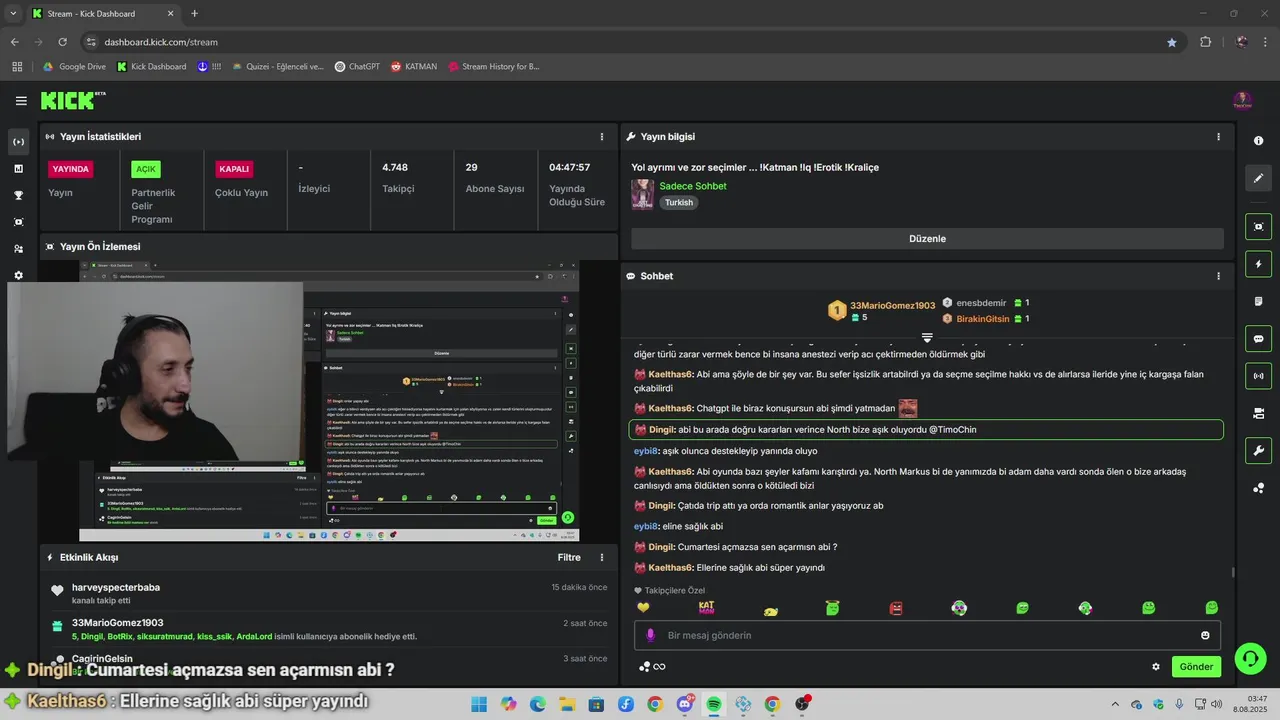This screenshot has height=720, width=1280.
Task: Click the 33MarioGomez1903 top gifter name
Action: (x=892, y=305)
